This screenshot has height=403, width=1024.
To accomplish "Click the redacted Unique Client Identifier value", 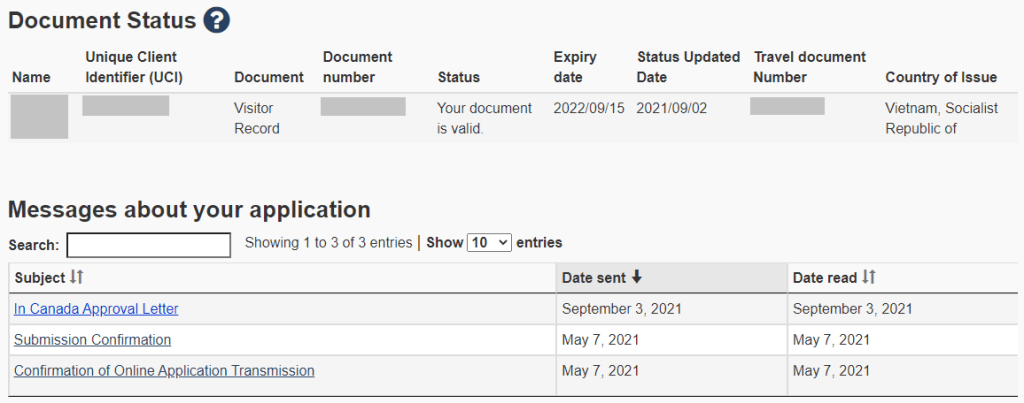I will coord(125,106).
